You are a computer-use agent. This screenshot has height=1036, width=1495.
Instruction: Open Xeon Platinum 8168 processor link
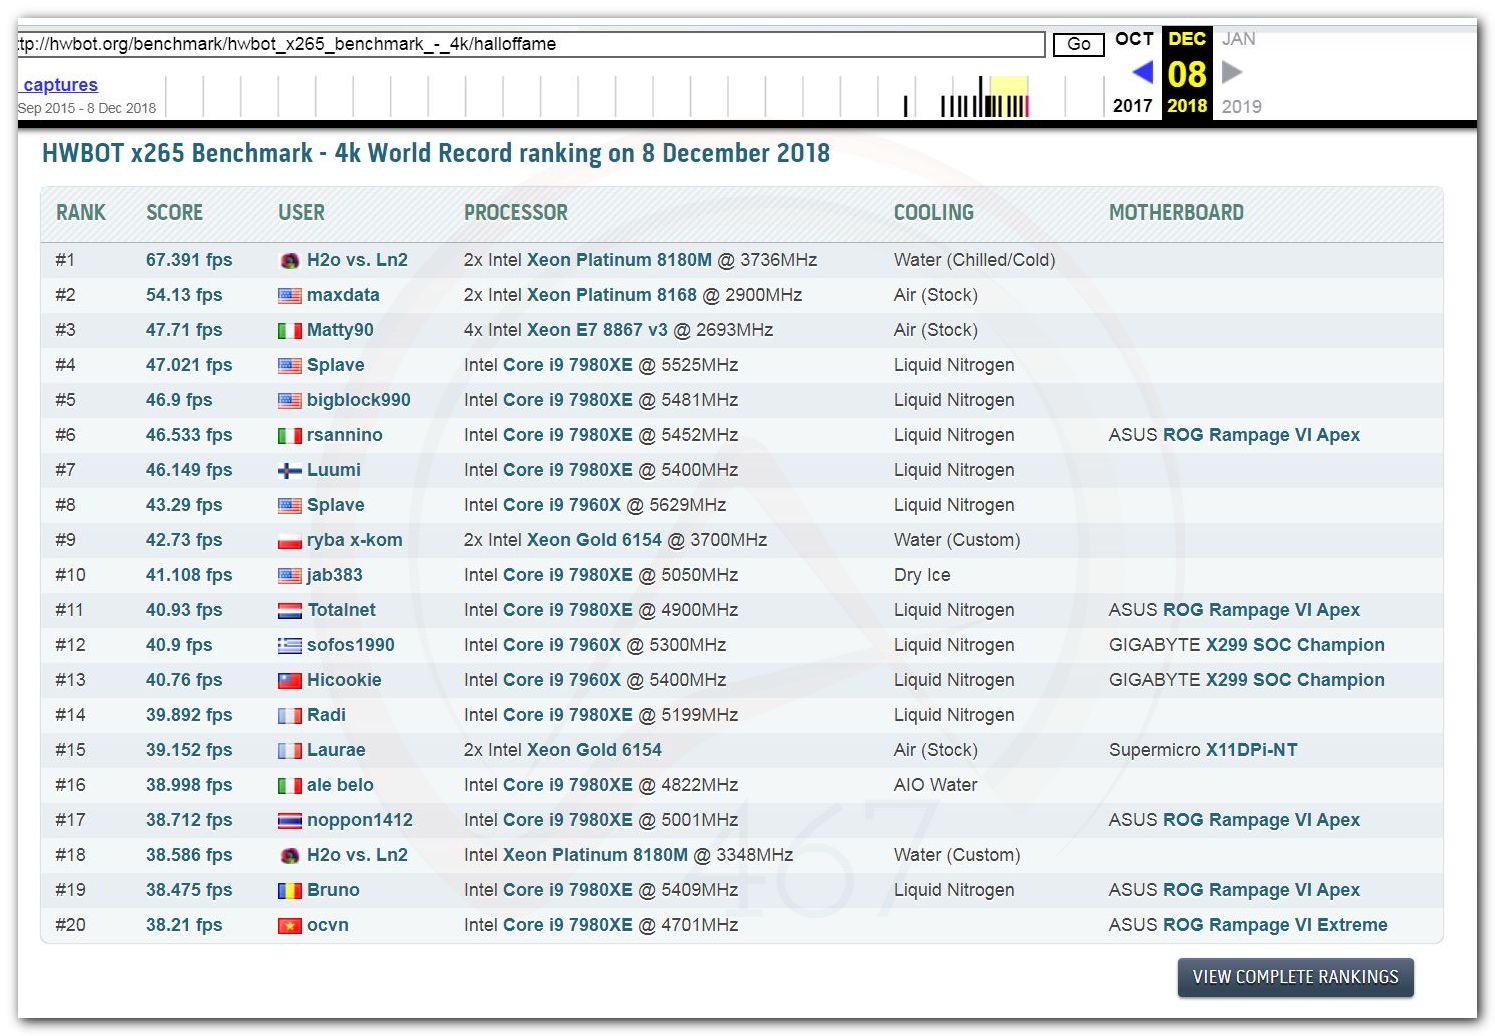611,295
